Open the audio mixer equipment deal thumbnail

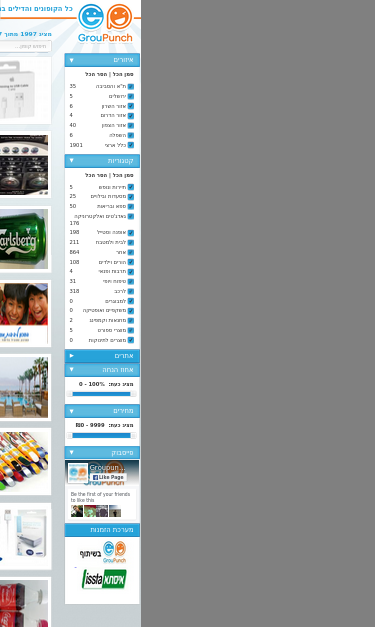point(24,165)
